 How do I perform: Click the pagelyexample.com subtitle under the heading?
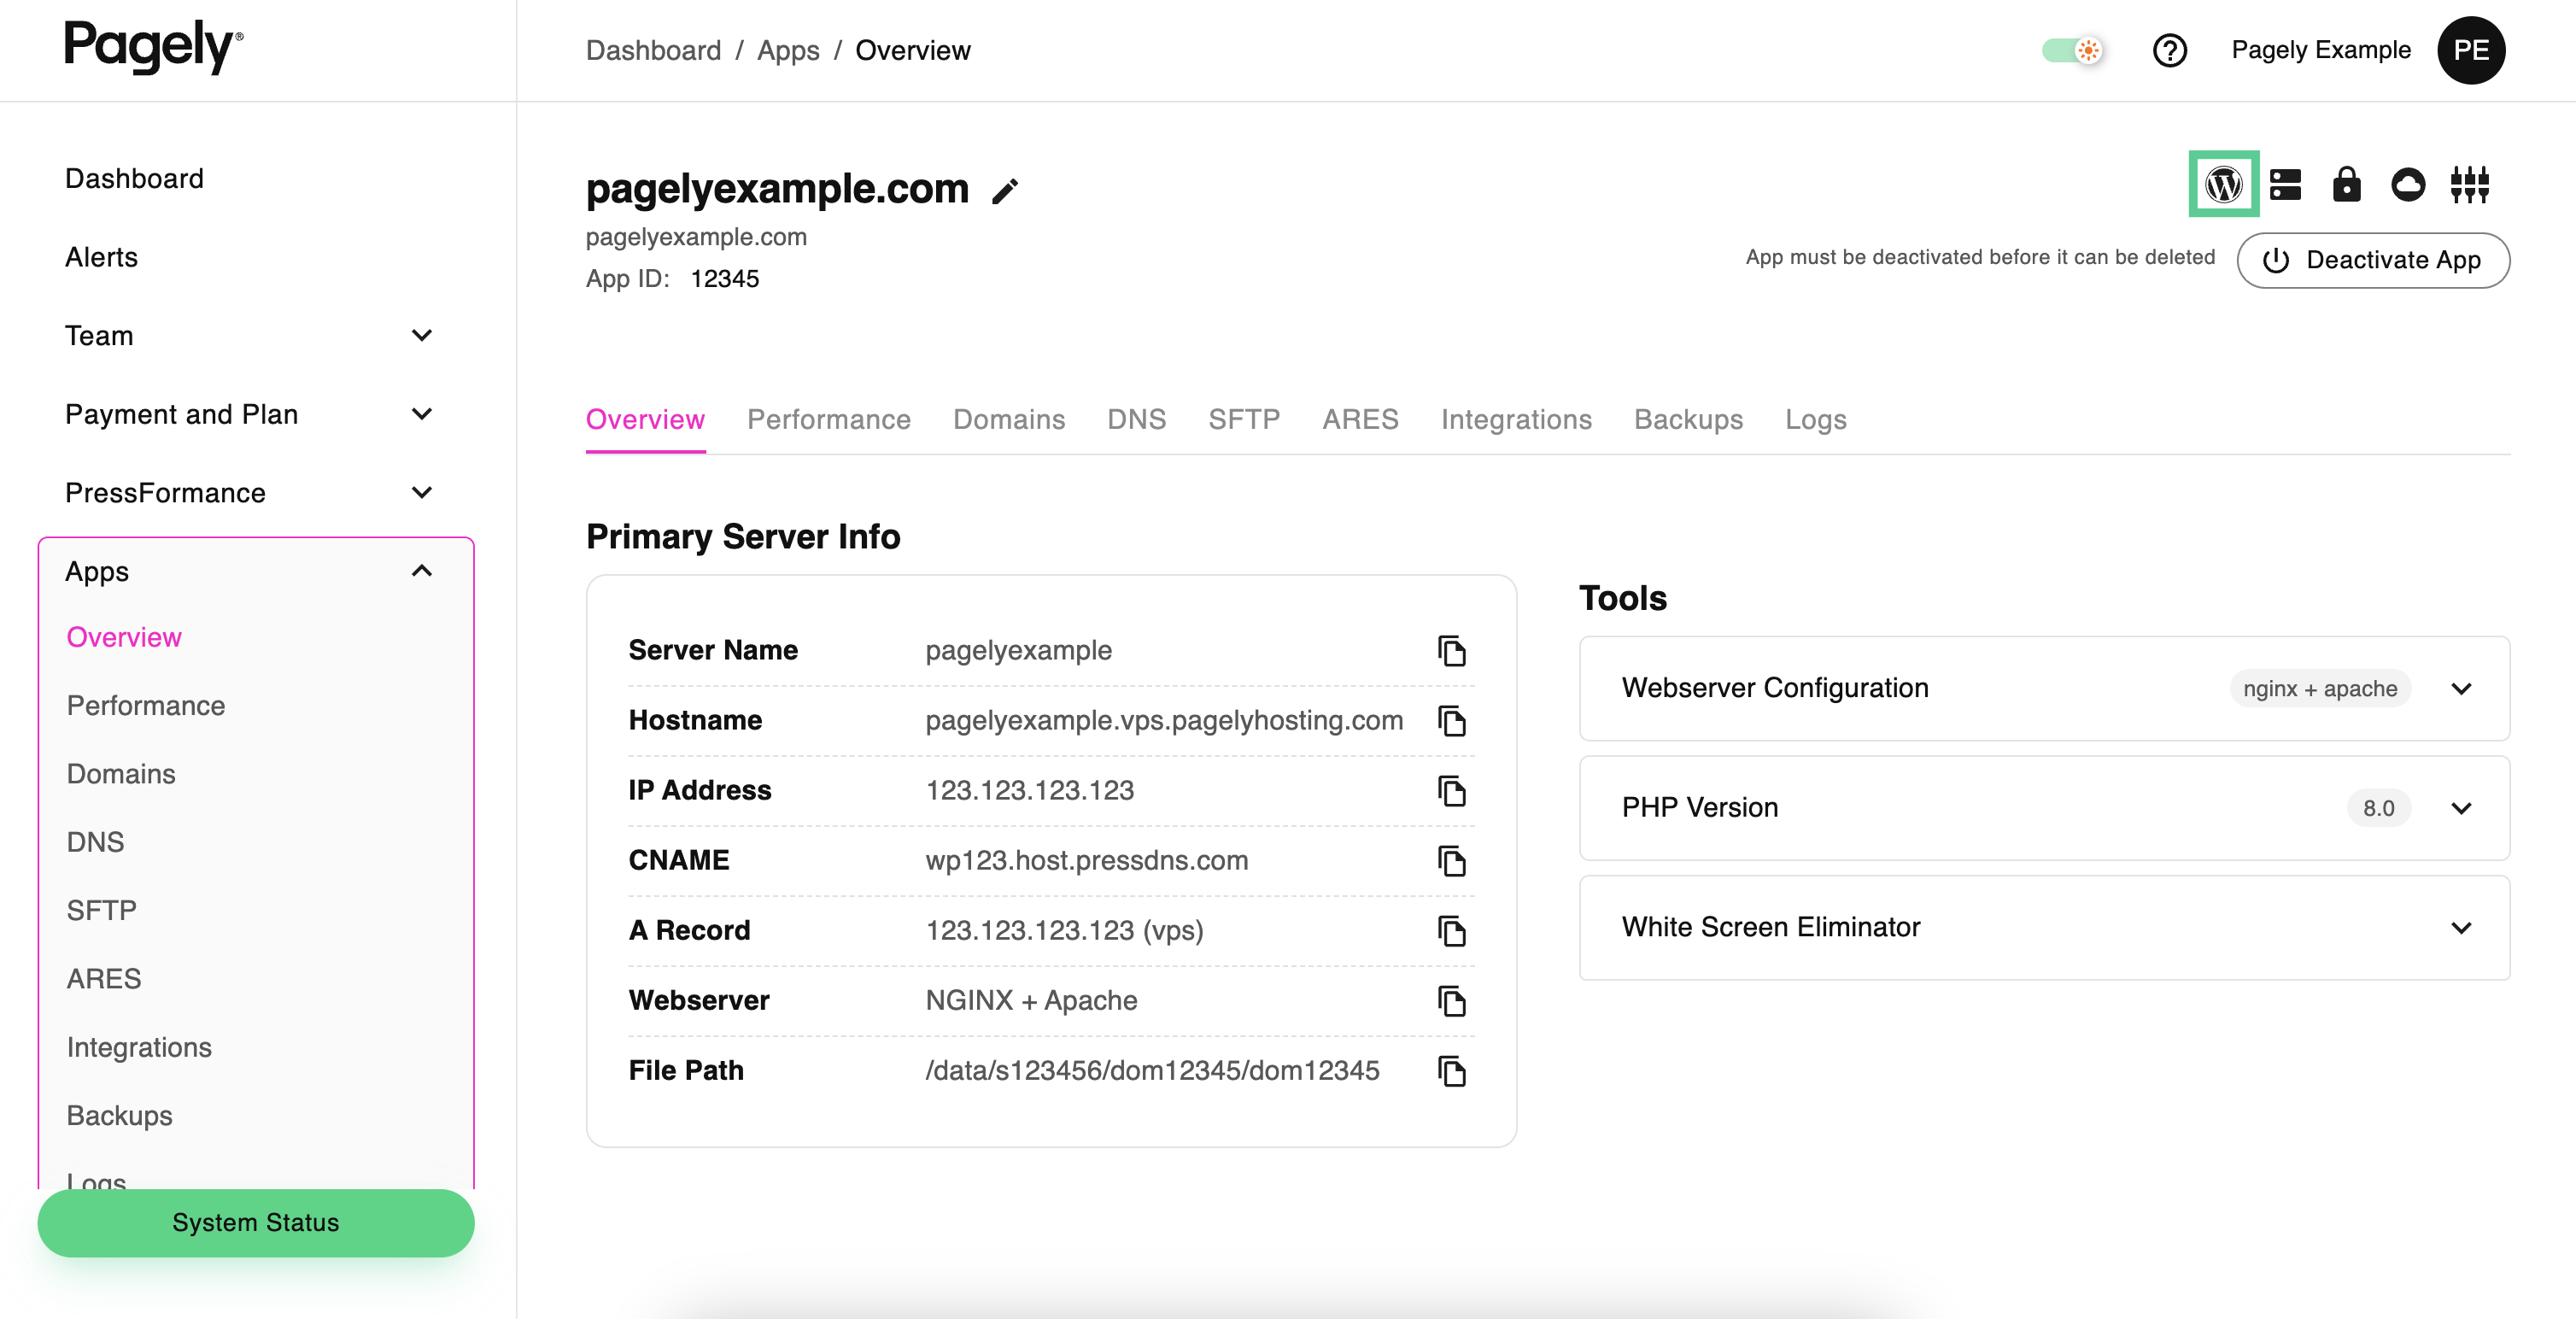696,237
